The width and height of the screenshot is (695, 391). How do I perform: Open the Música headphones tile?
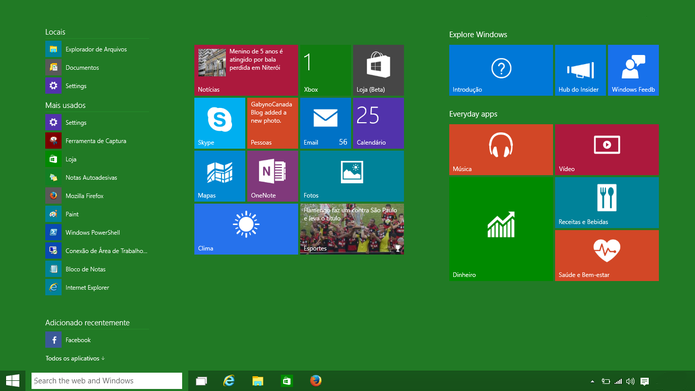point(501,149)
